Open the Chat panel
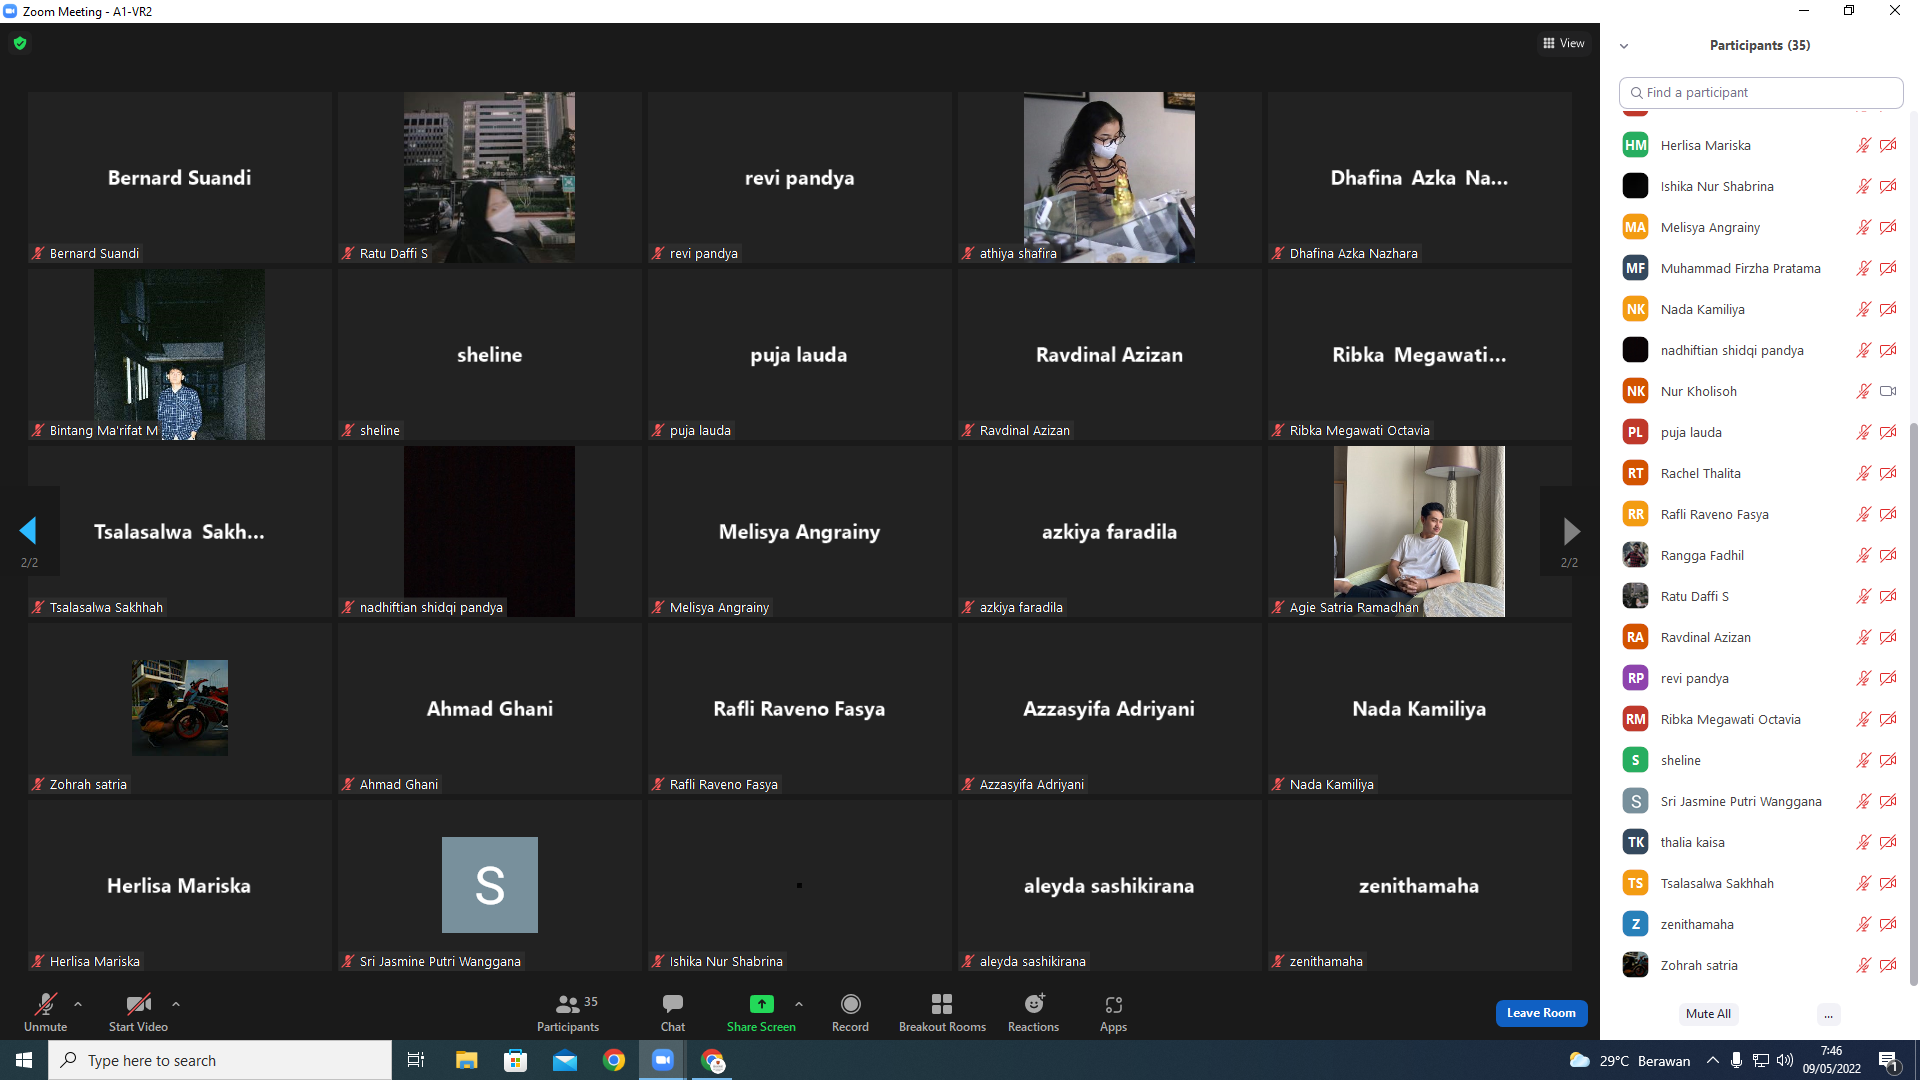The height and width of the screenshot is (1080, 1920). coord(673,1012)
